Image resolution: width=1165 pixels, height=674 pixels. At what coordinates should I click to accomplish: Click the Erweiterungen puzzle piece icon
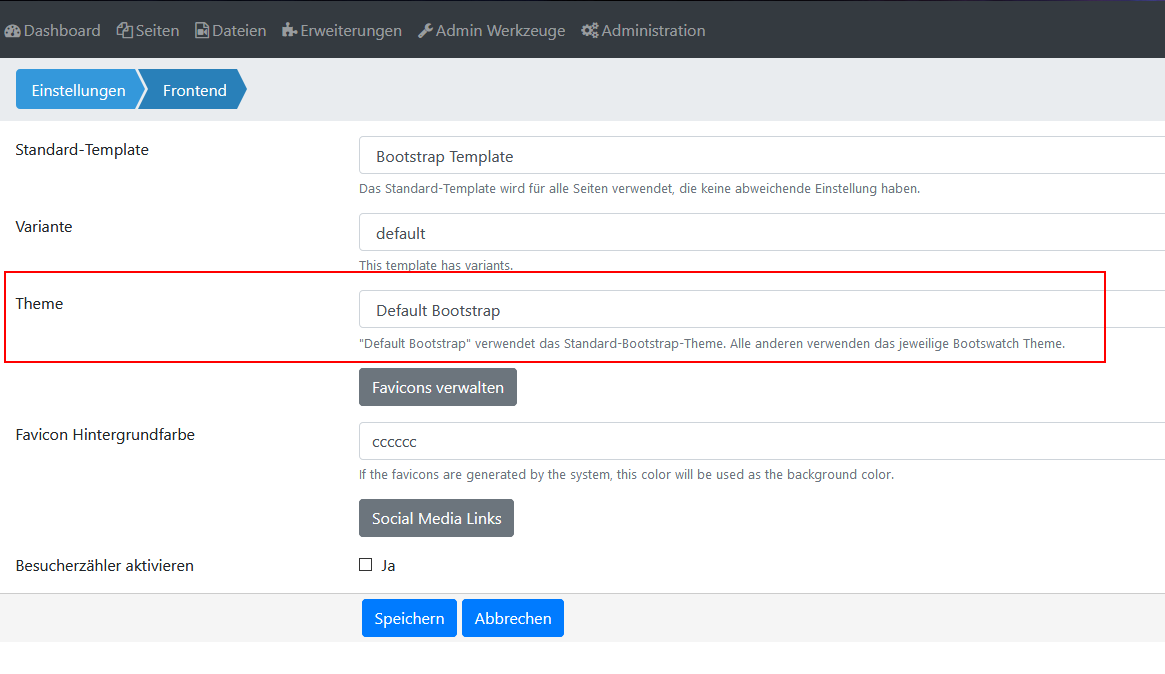289,30
